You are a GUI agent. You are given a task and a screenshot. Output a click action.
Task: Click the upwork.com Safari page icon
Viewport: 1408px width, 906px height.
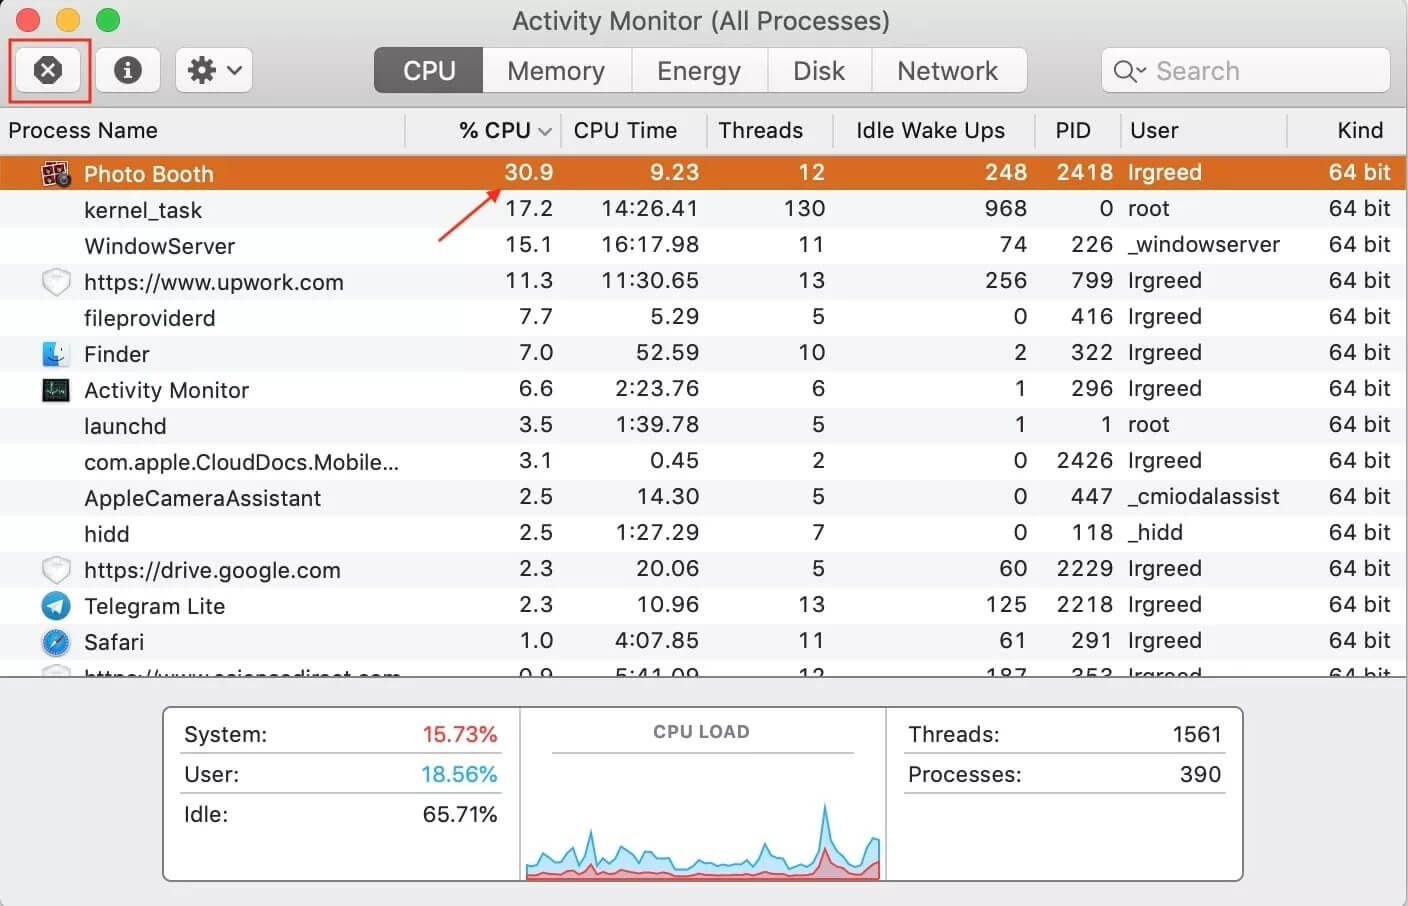[55, 281]
